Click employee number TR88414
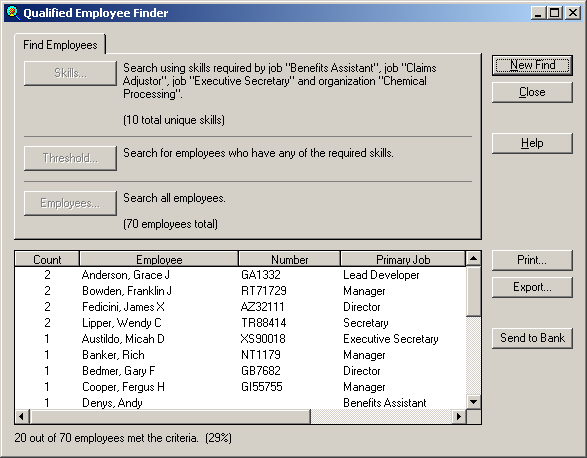The height and width of the screenshot is (458, 587). coord(264,323)
